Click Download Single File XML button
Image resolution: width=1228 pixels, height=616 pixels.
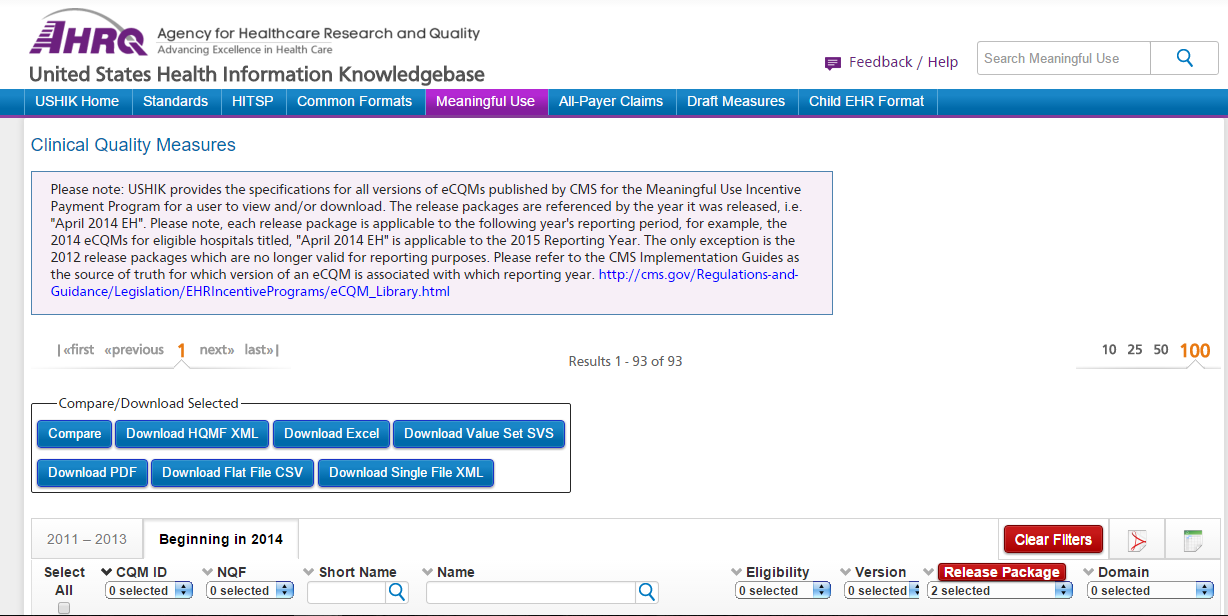[406, 473]
